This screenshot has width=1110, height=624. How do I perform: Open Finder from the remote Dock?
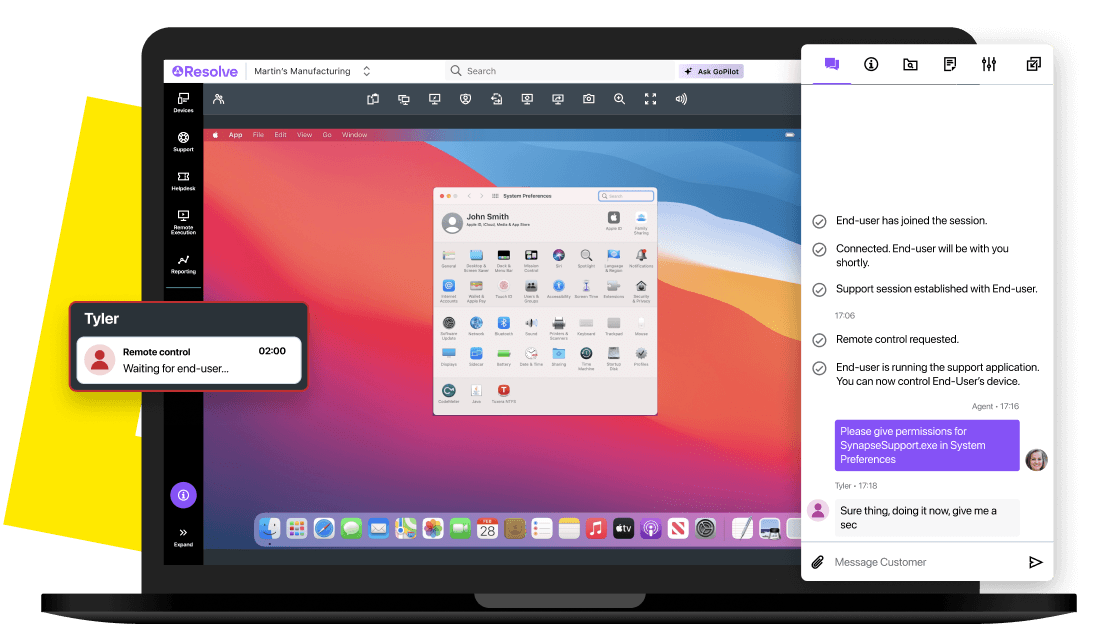click(x=270, y=528)
